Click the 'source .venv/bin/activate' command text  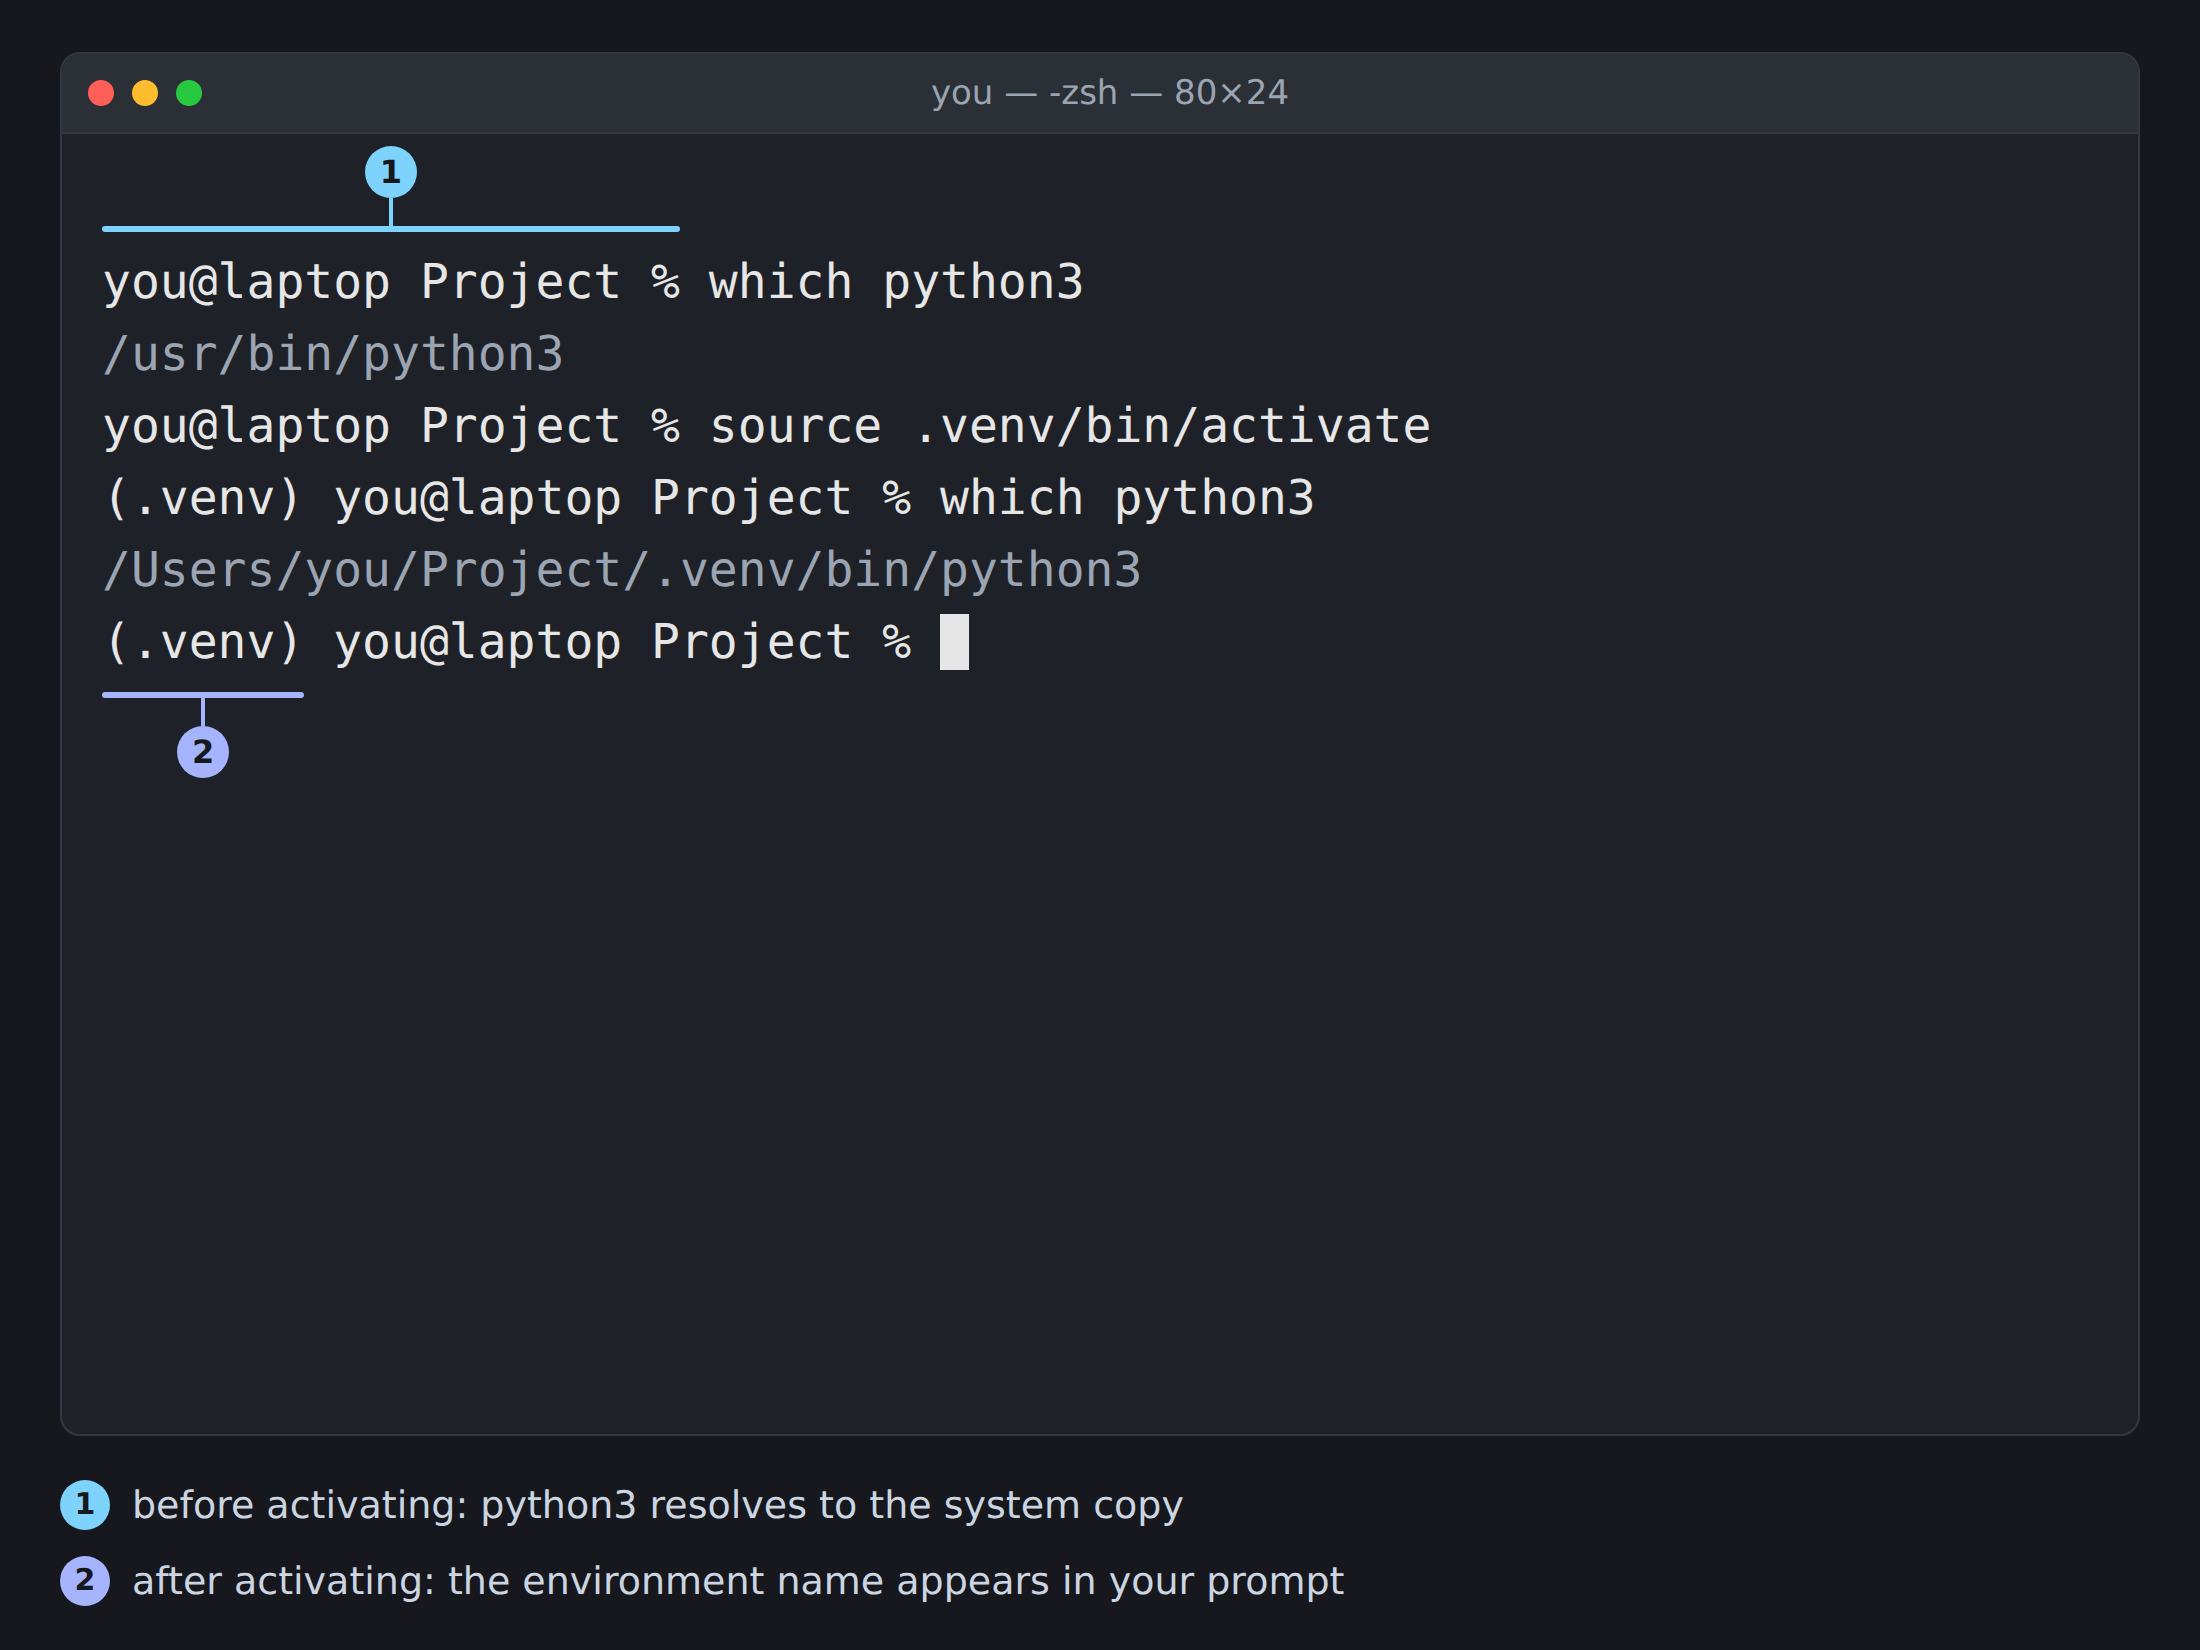pos(1070,427)
